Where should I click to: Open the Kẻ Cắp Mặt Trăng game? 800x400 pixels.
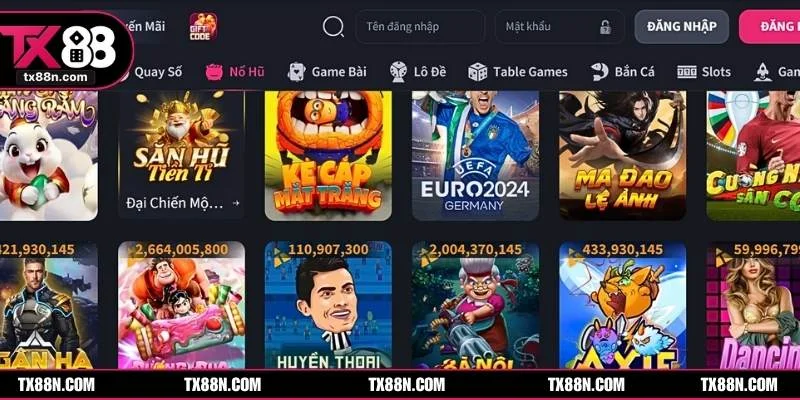(328, 156)
